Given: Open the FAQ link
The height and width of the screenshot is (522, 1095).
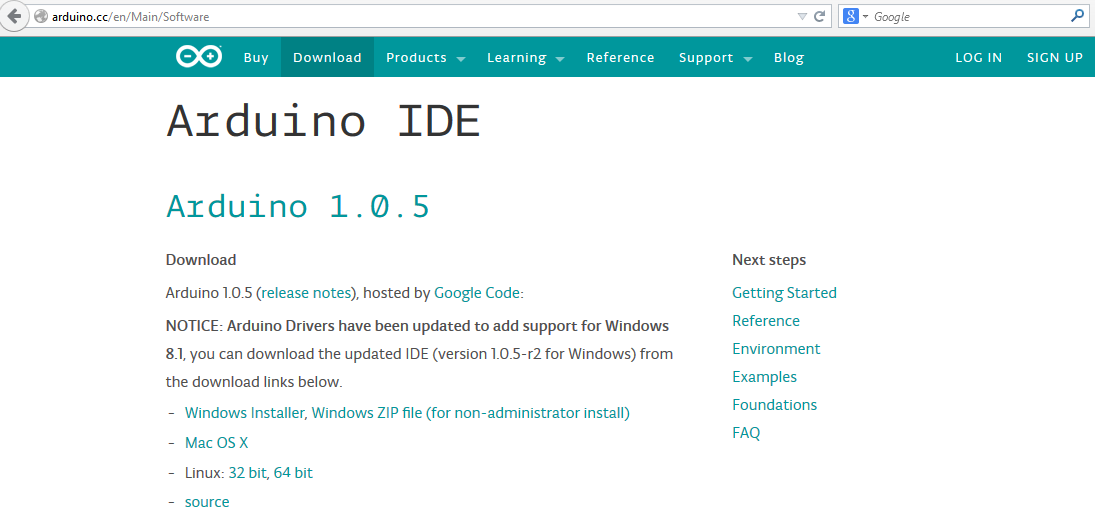Looking at the screenshot, I should click(x=746, y=433).
